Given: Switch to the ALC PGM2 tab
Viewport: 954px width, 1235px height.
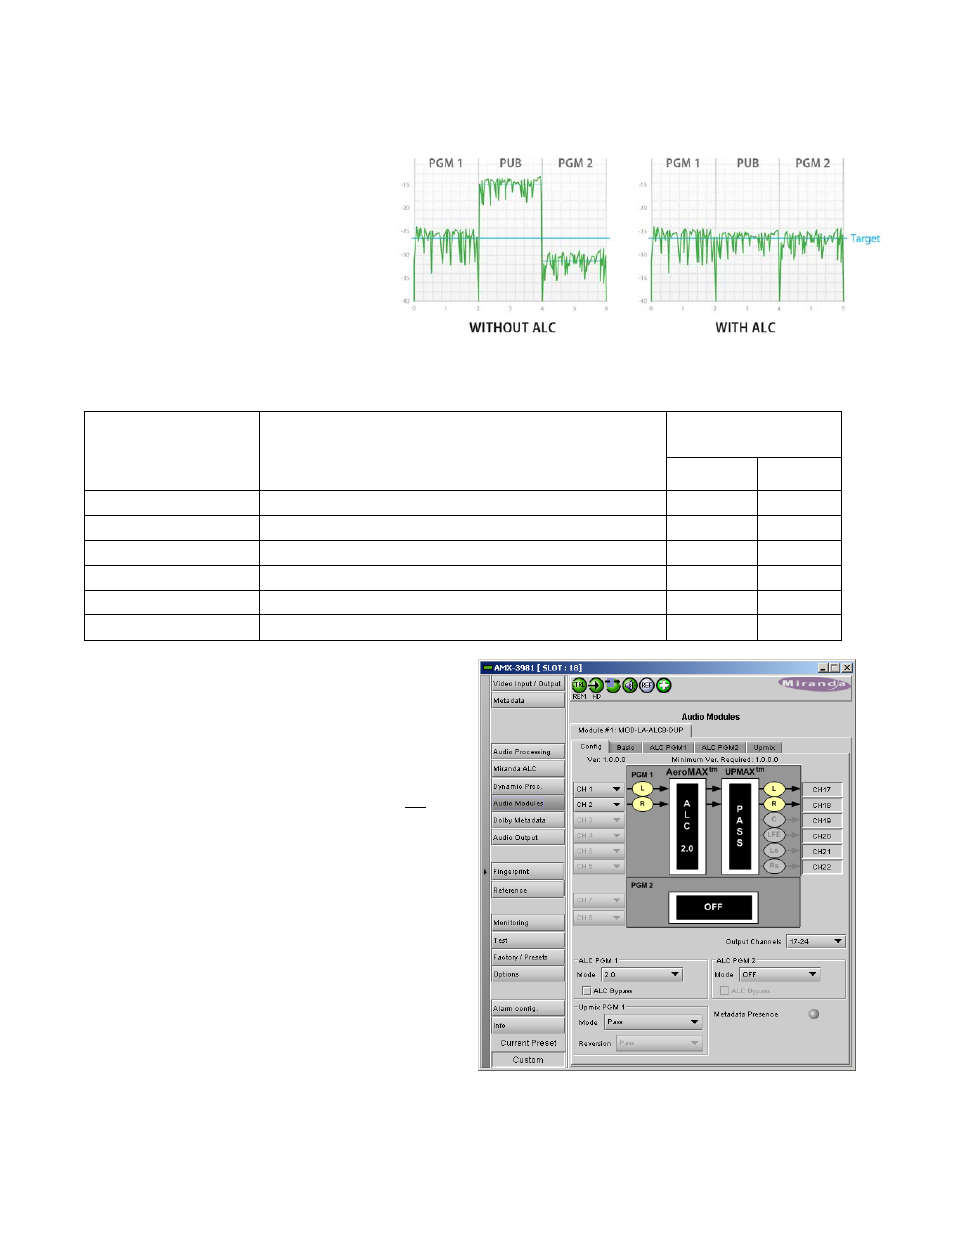Looking at the screenshot, I should click(720, 747).
